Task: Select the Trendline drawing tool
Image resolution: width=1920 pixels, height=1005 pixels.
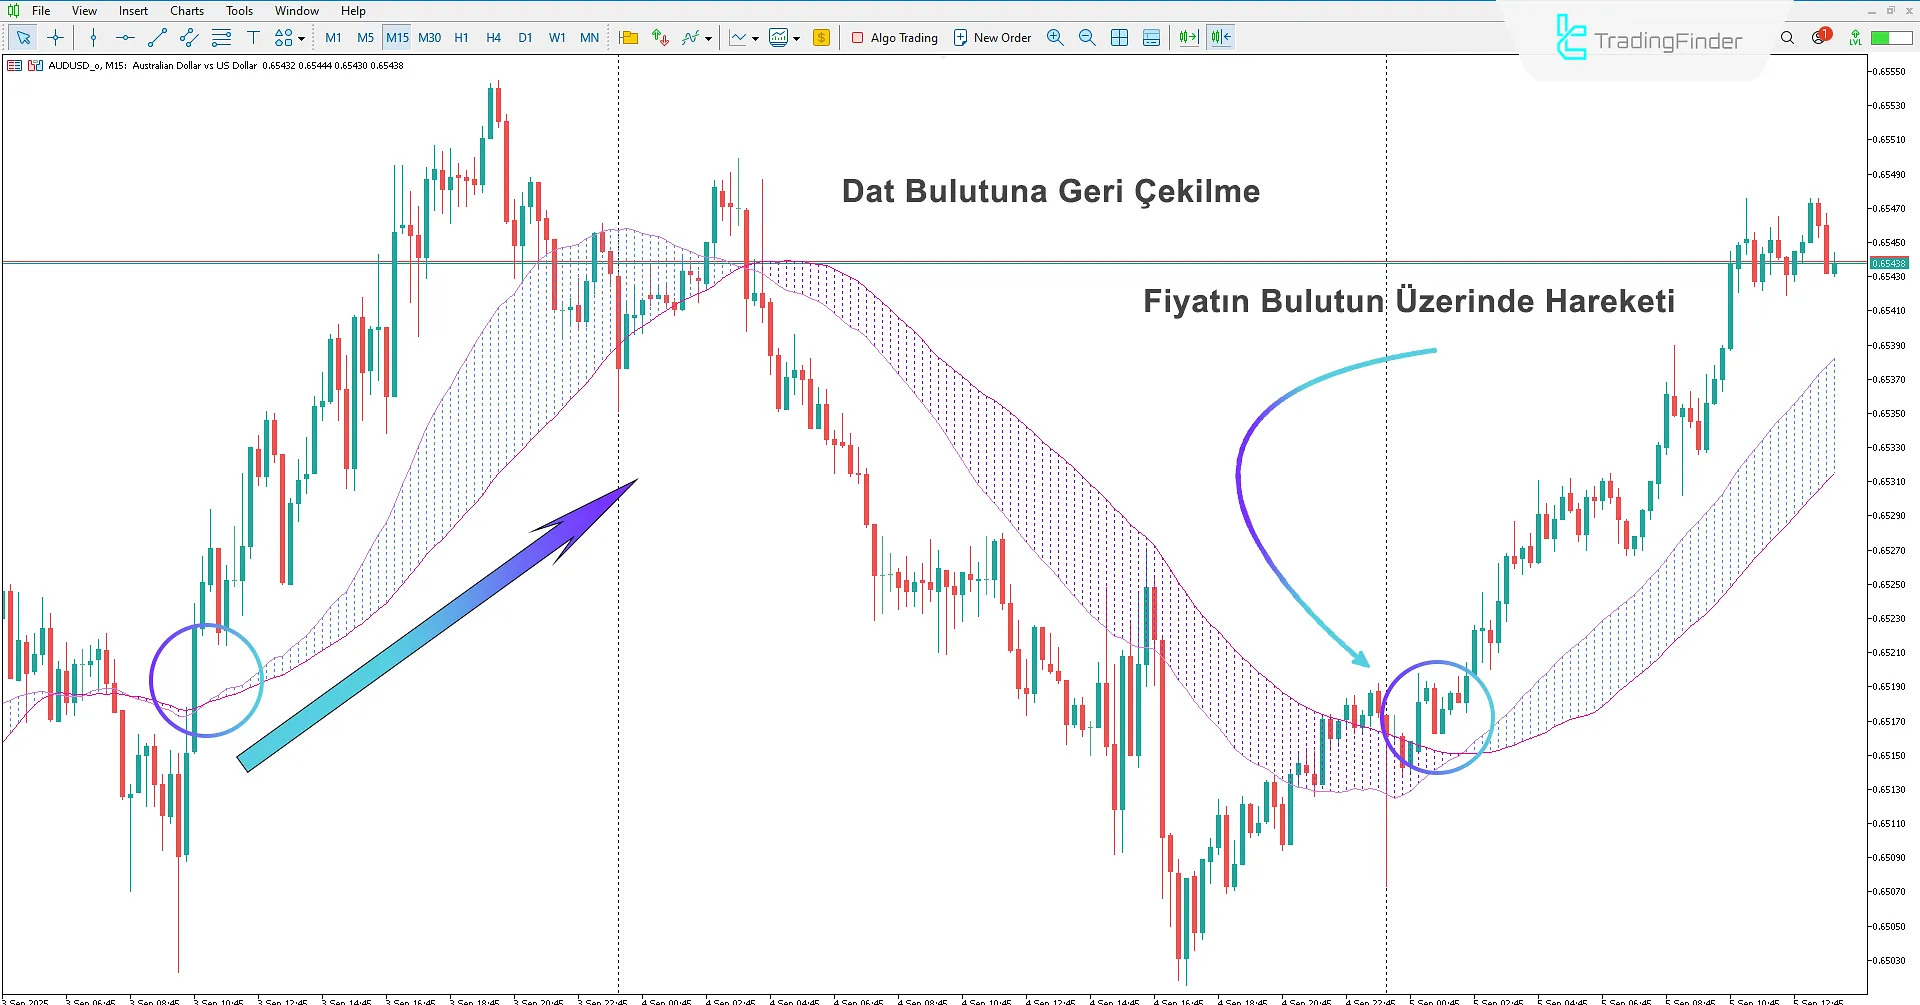Action: click(x=156, y=37)
